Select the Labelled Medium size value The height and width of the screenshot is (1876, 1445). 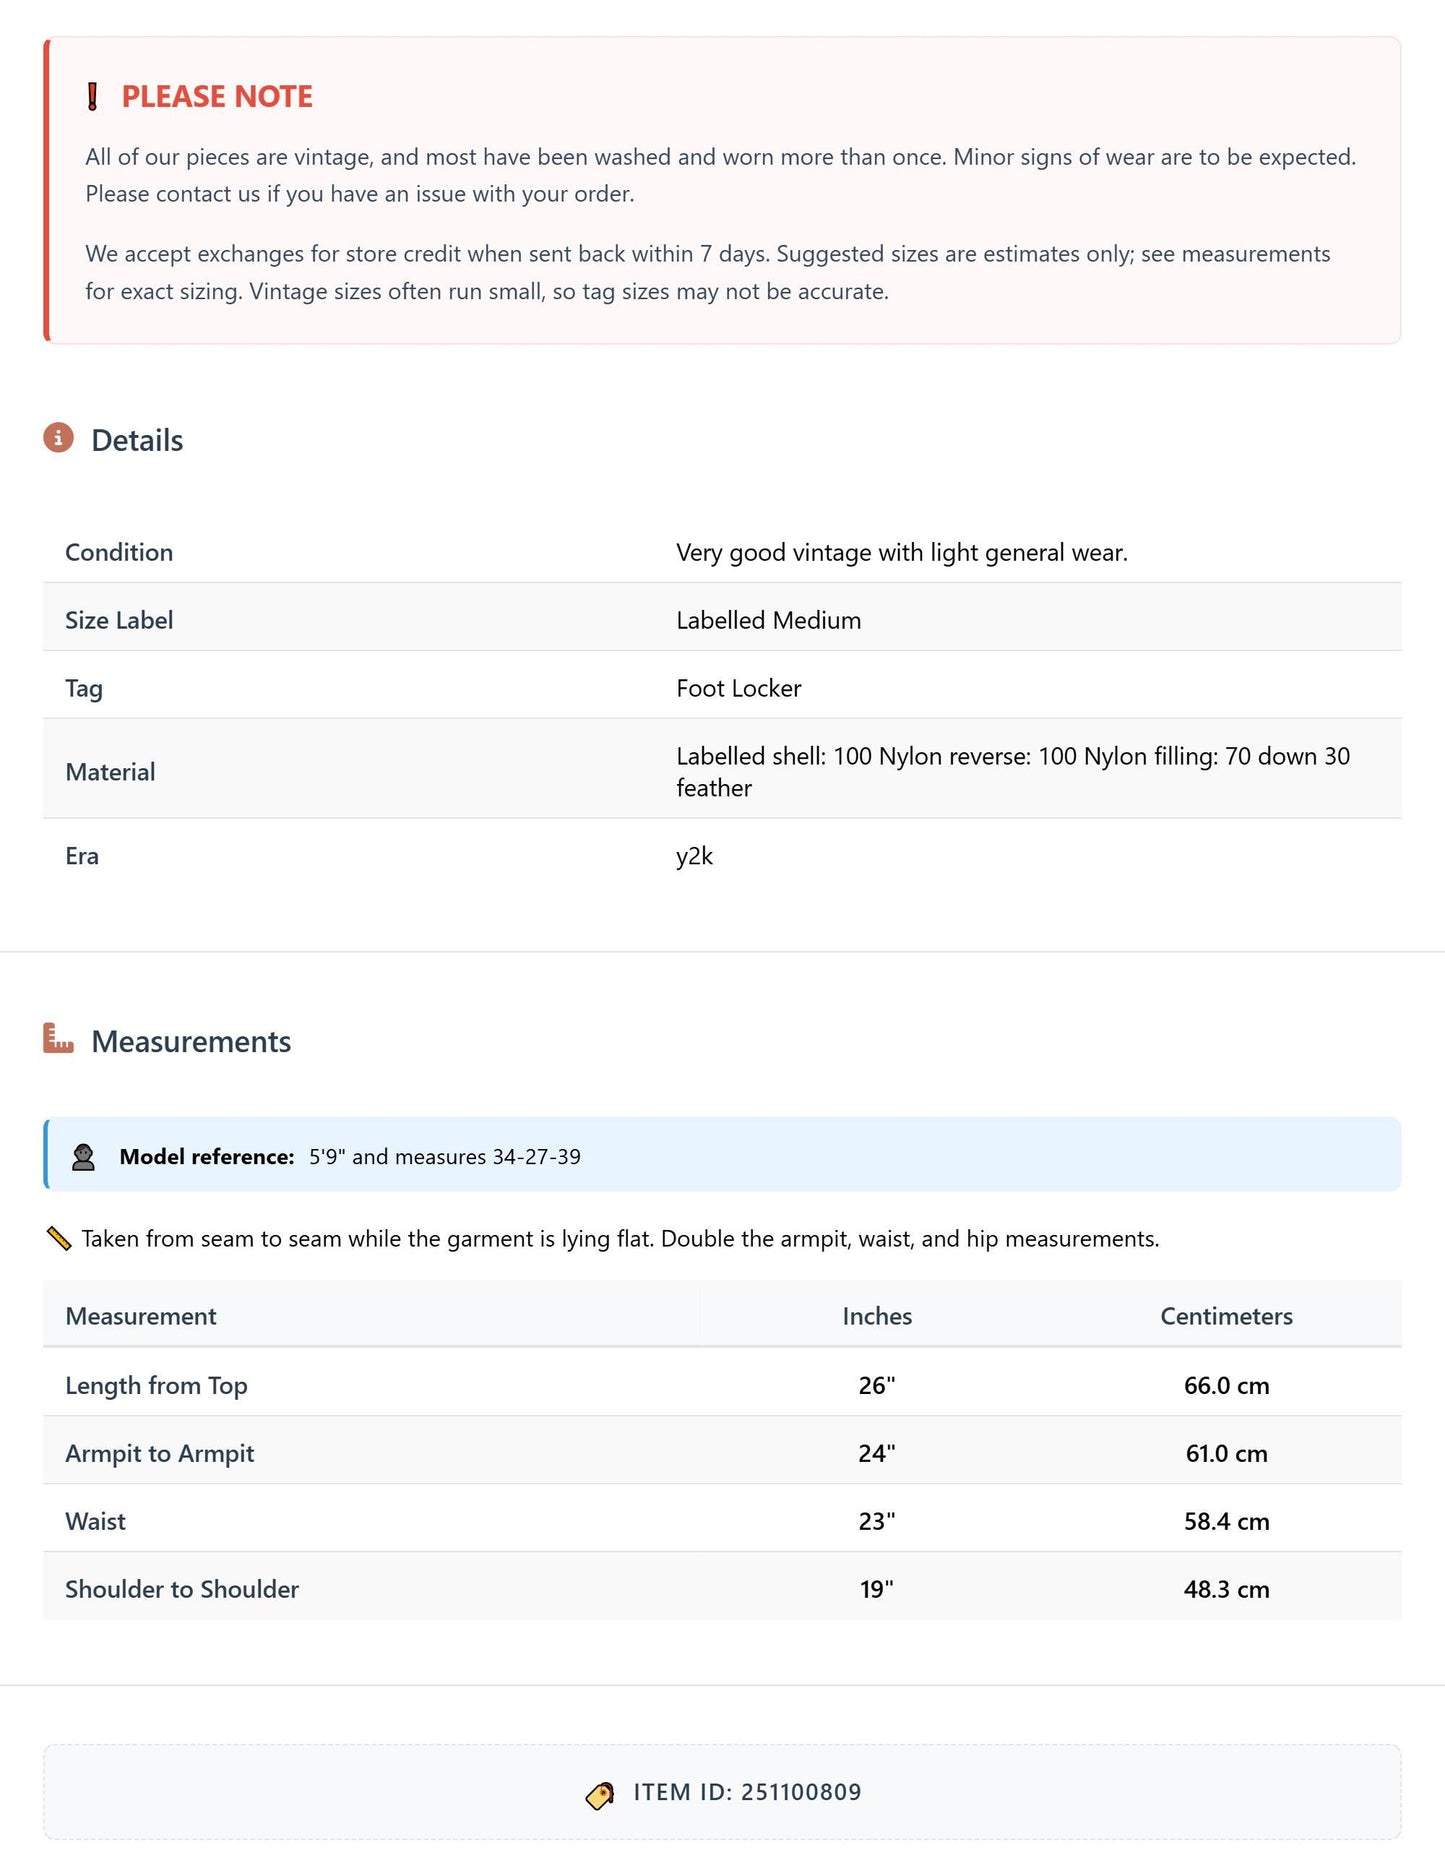(769, 620)
